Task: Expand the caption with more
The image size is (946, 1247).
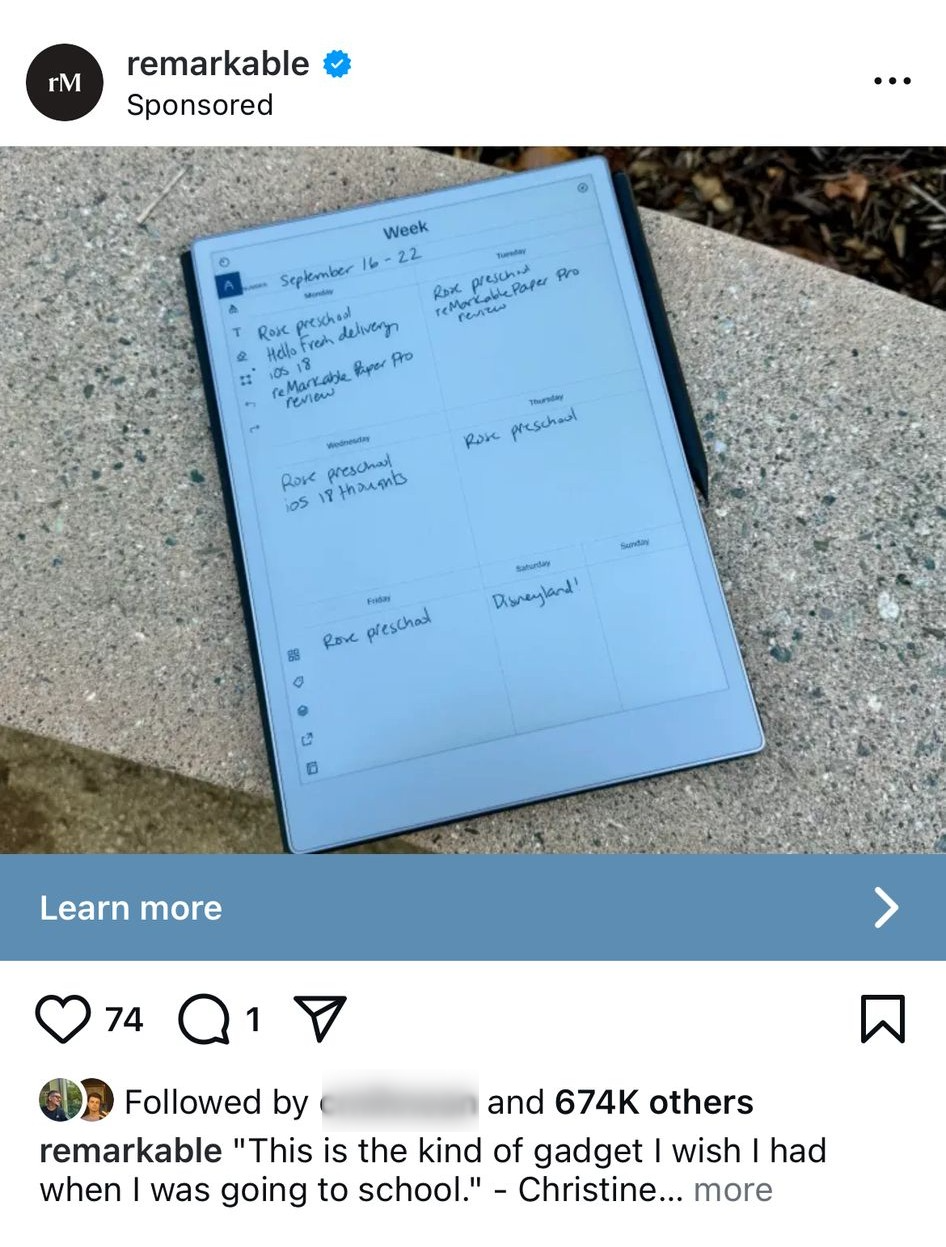Action: (733, 1191)
